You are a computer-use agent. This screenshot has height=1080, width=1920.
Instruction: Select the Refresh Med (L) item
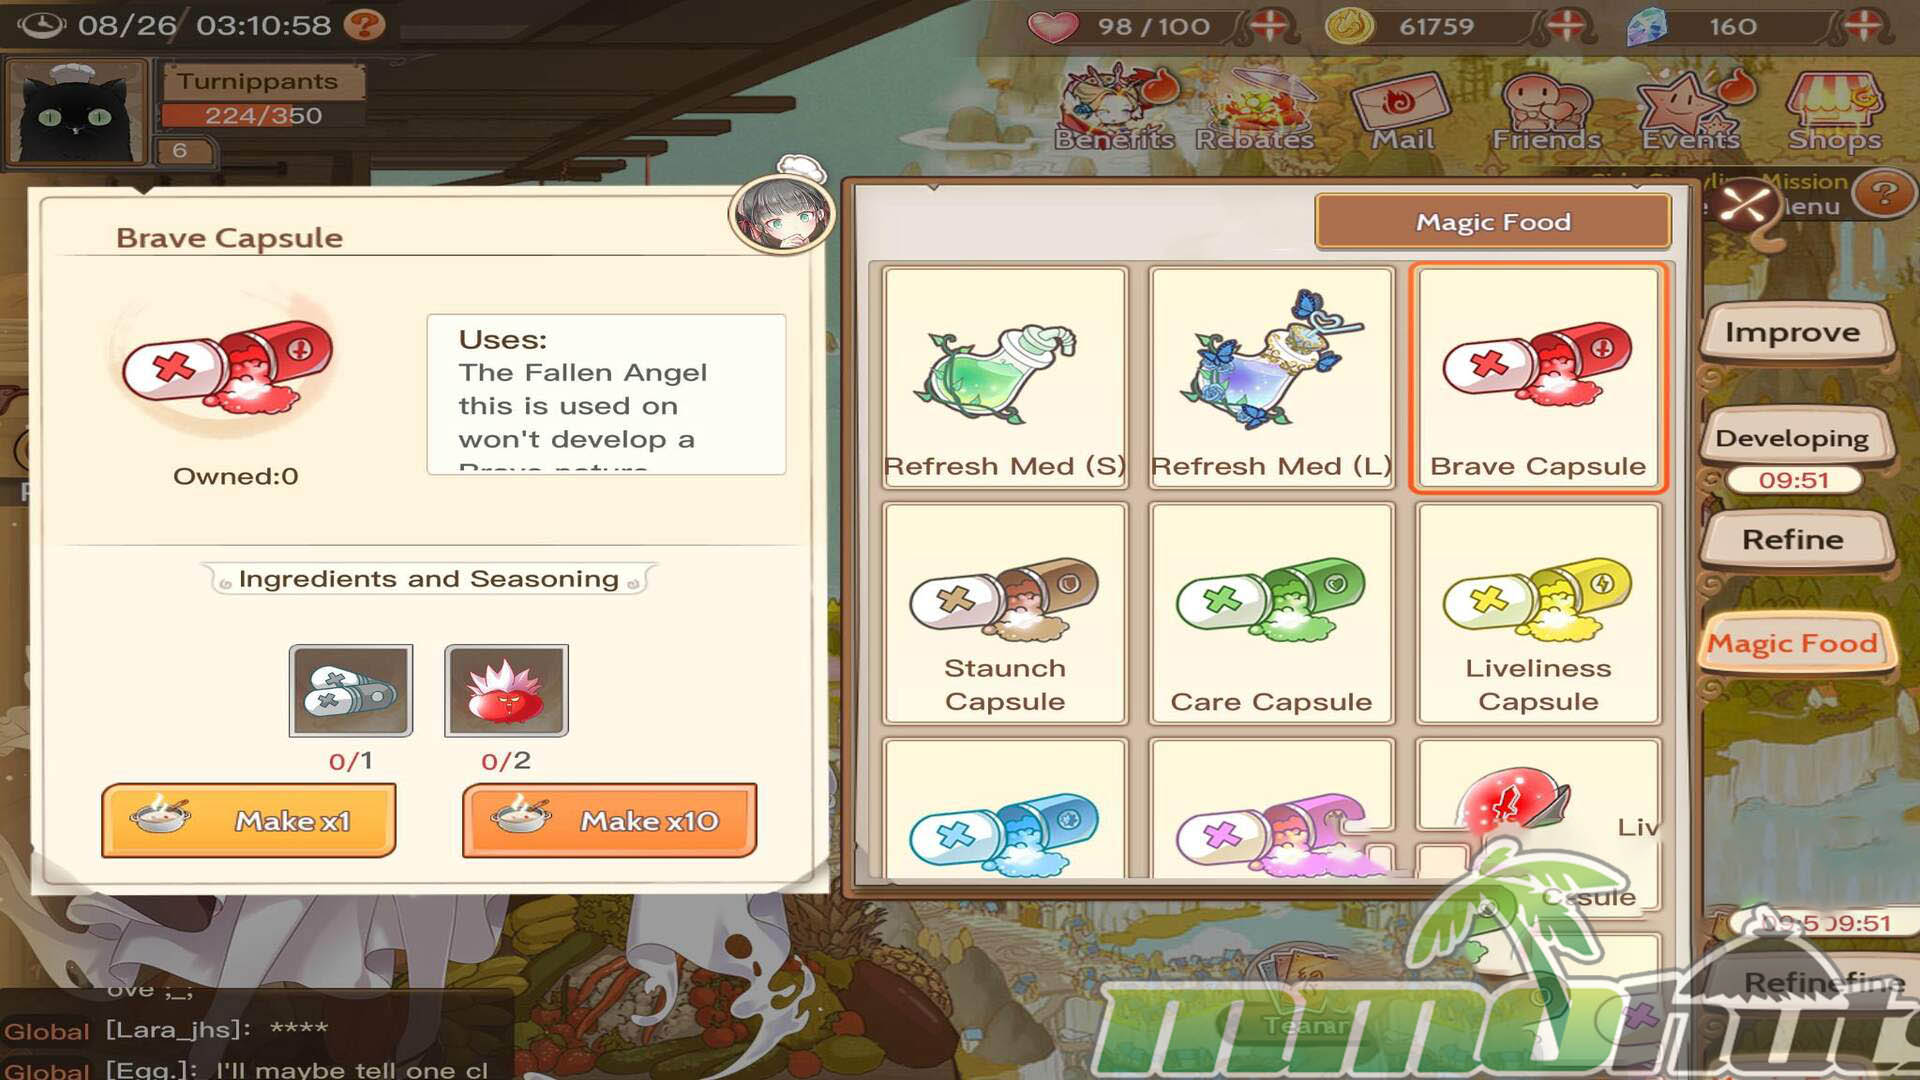[x=1271, y=377]
